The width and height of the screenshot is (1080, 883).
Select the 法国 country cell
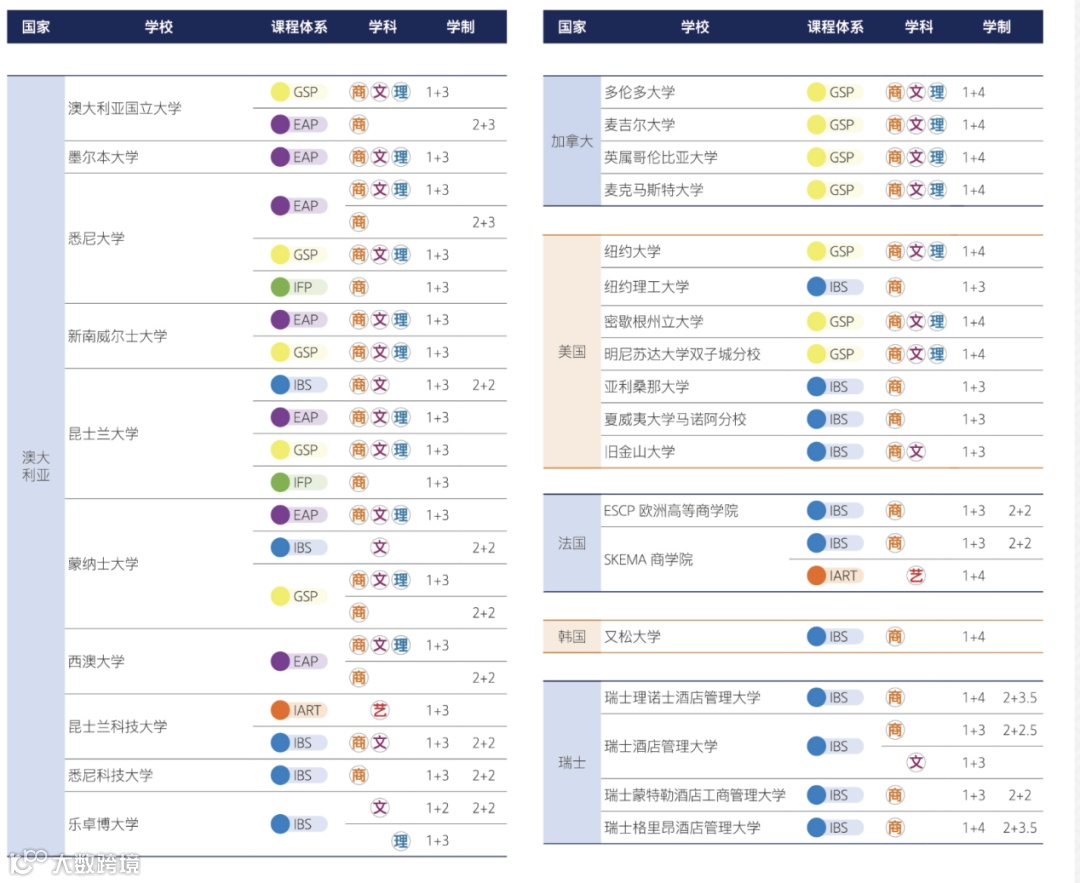tap(572, 543)
